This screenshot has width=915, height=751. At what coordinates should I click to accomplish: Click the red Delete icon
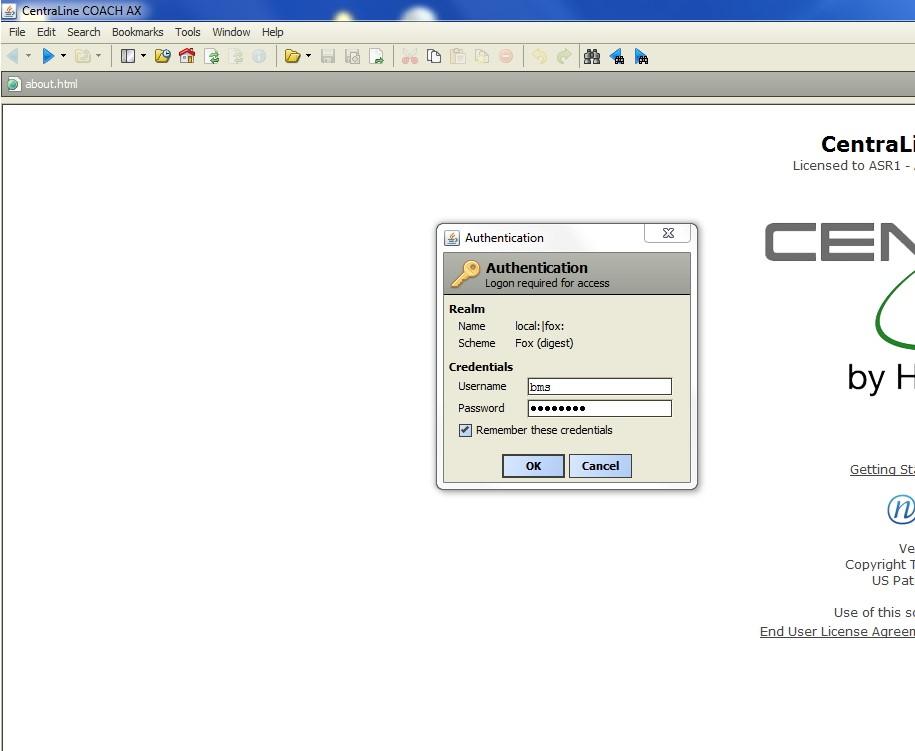point(506,57)
